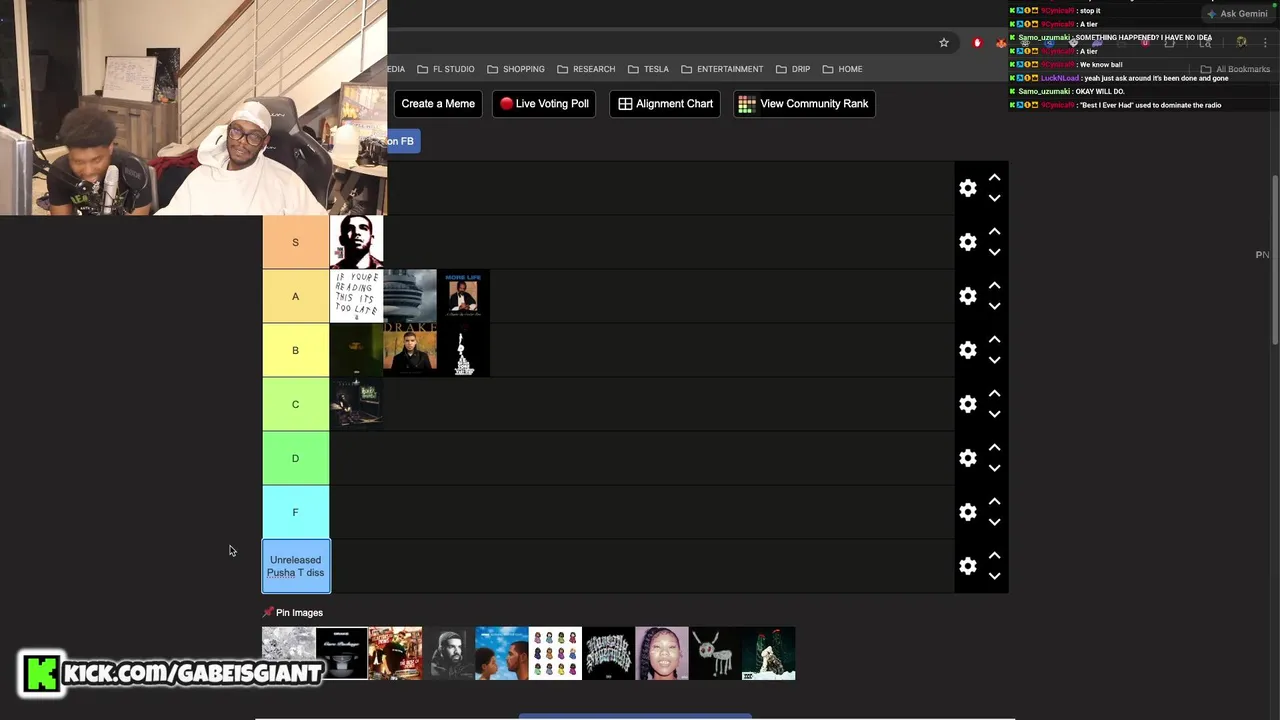
Task: Move the F tier row up
Action: 994,501
